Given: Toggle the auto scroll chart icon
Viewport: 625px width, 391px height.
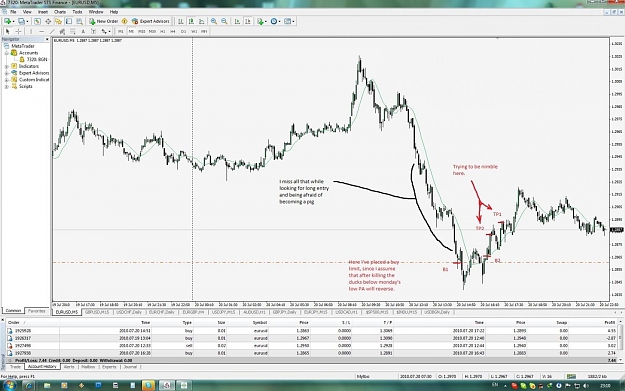Looking at the screenshot, I should 237,21.
